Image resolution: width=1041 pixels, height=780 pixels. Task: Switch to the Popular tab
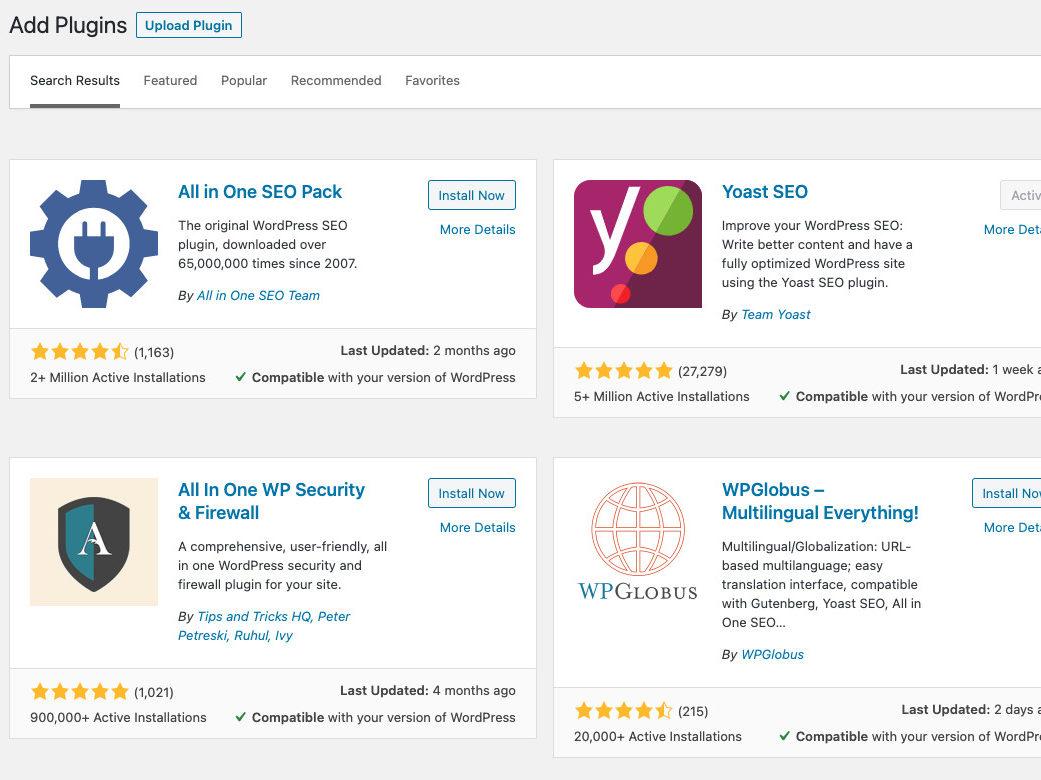click(x=244, y=80)
